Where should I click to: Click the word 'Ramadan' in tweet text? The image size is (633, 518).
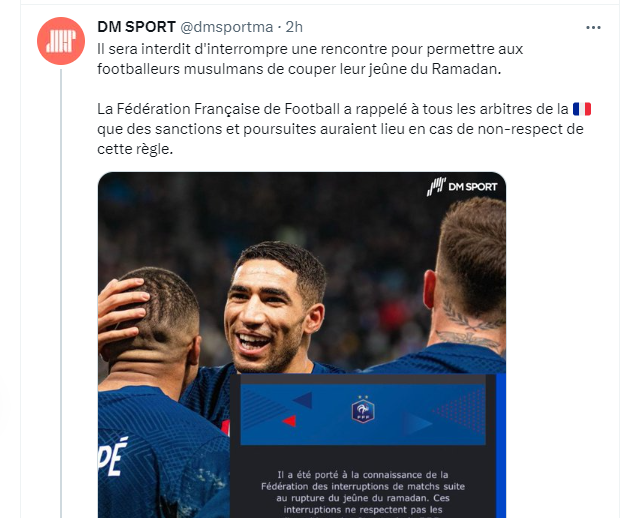(464, 69)
